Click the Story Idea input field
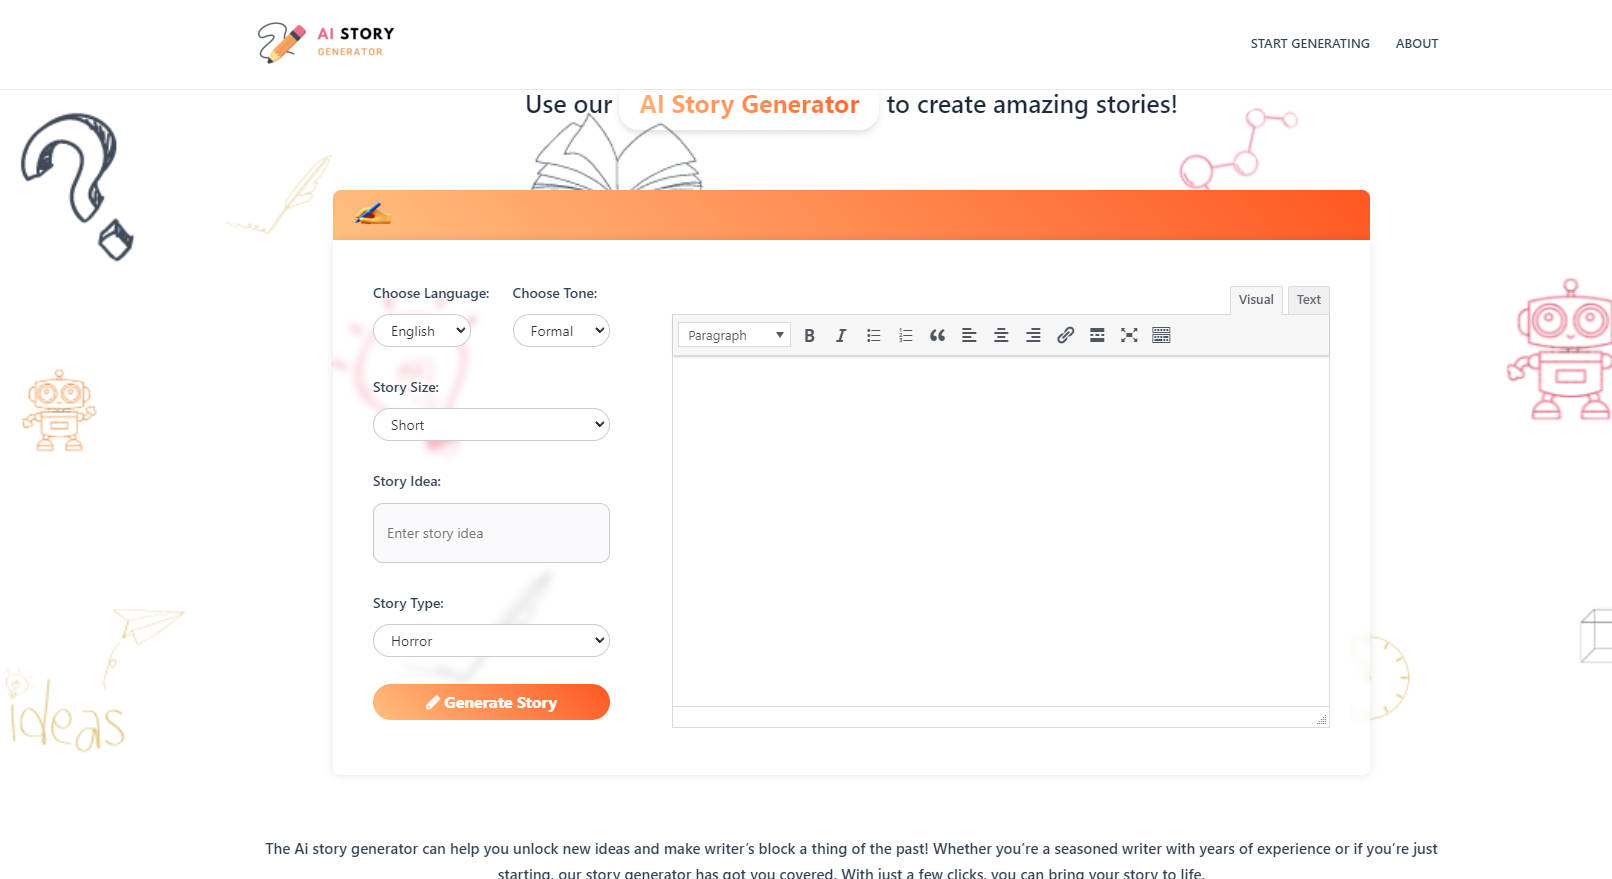Screen dimensions: 1612x879 click(x=491, y=533)
